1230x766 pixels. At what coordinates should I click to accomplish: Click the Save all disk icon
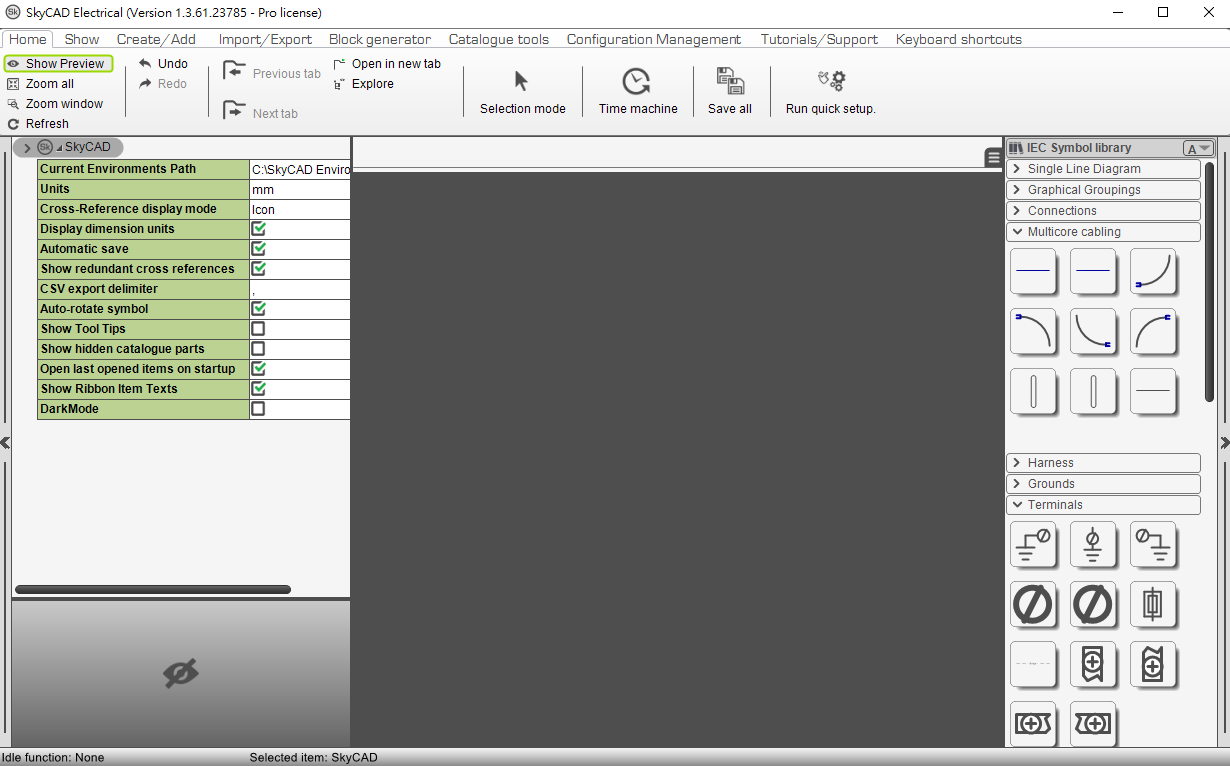[x=730, y=82]
